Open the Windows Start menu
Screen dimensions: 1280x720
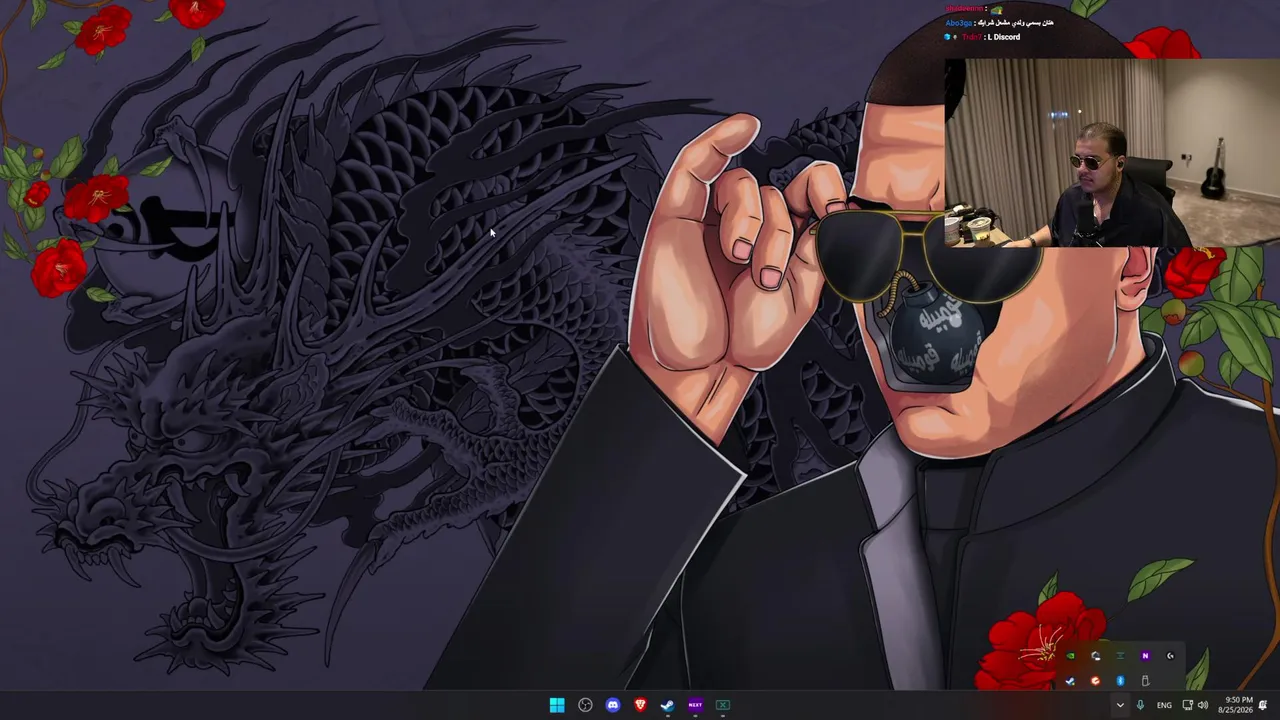click(x=557, y=705)
